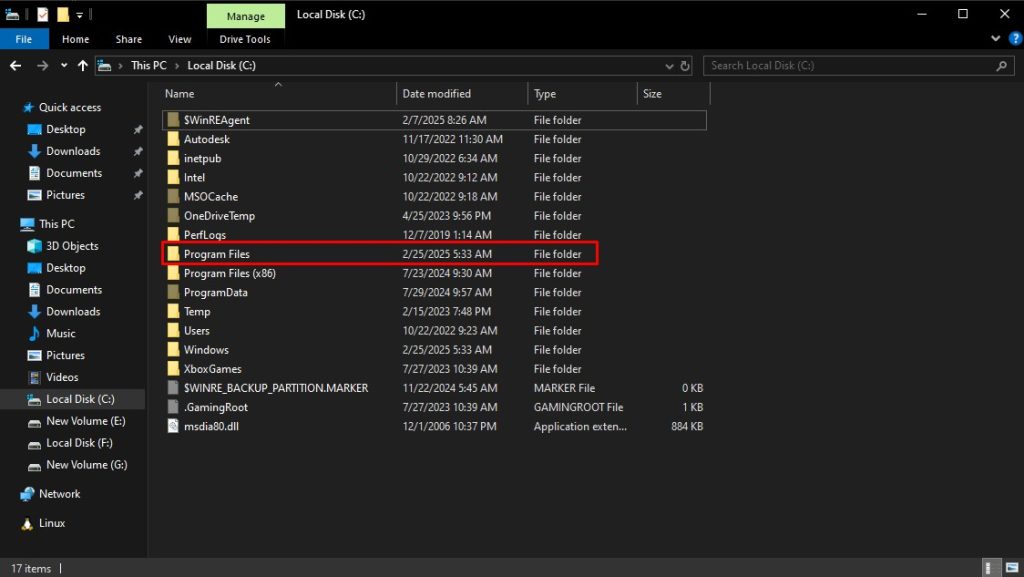Click the New Folder icon in Quick Access Toolbar

63,14
